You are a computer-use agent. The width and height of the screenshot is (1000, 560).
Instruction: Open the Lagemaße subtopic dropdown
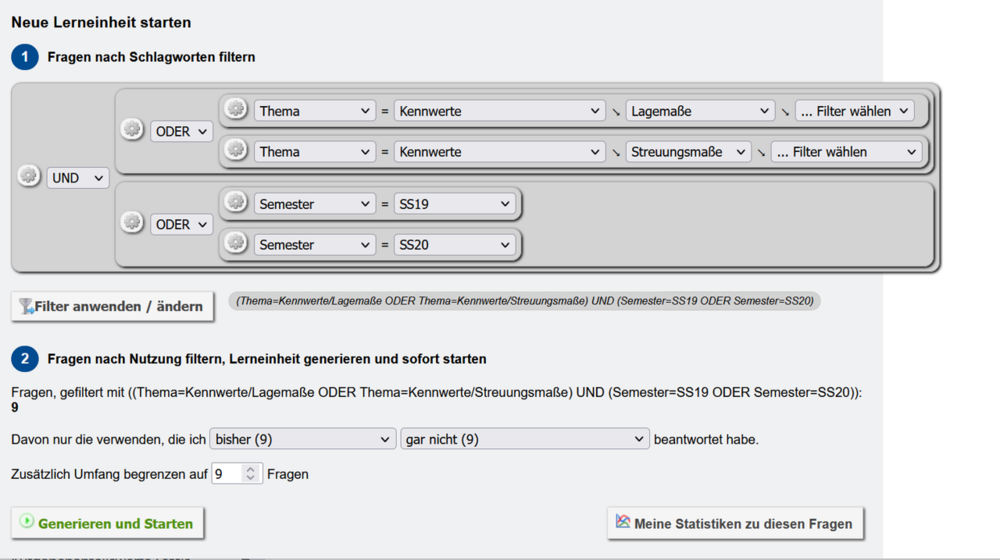(x=700, y=111)
